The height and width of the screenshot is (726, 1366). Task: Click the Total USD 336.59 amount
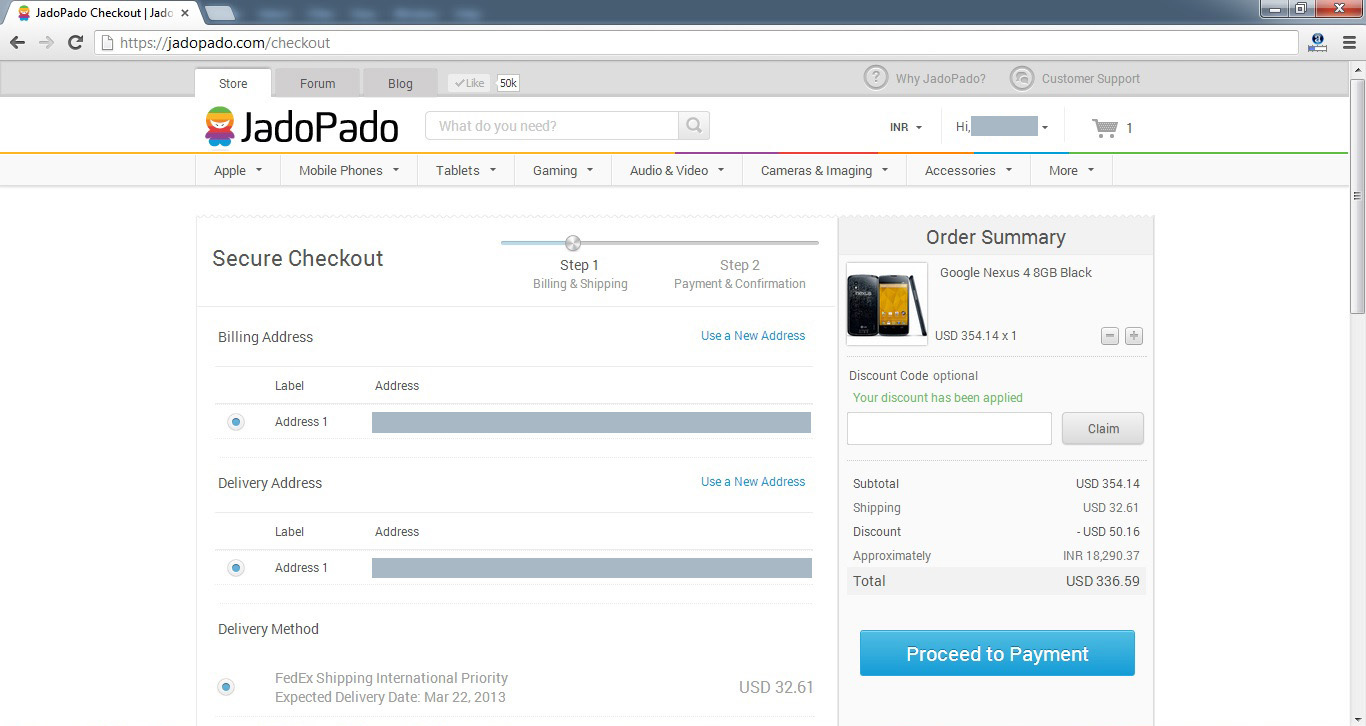point(1103,581)
